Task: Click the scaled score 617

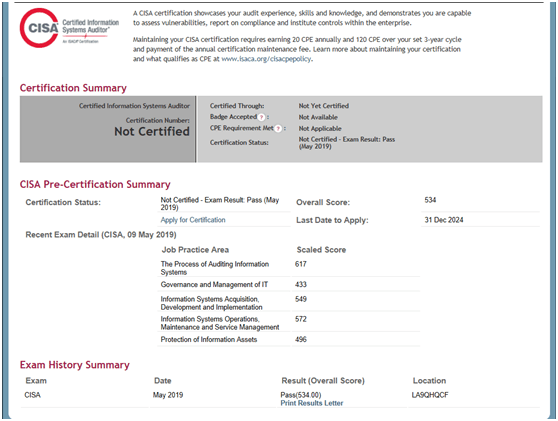Action: pos(301,264)
